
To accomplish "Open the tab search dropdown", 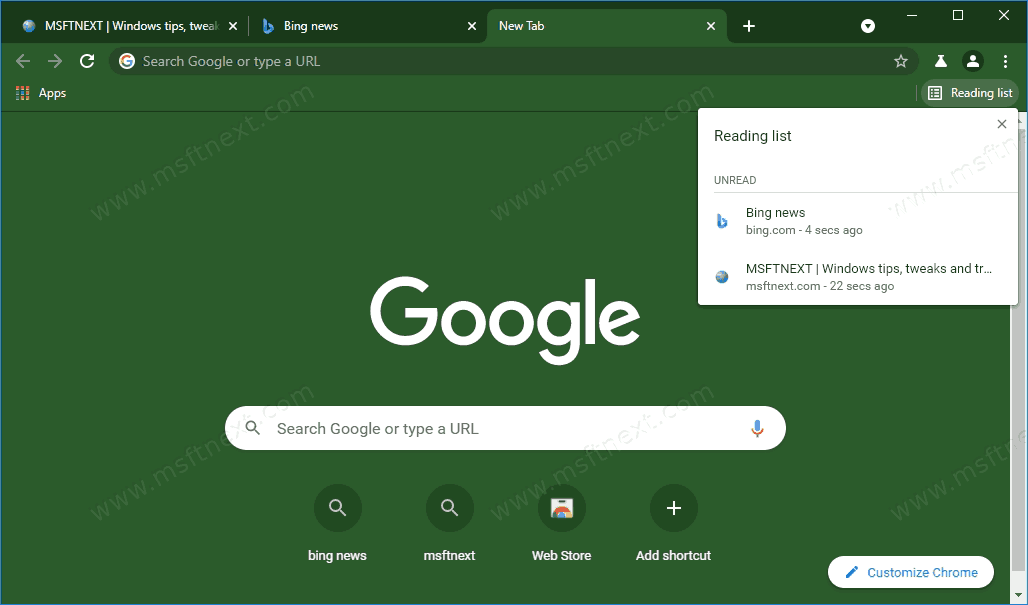I will [868, 26].
